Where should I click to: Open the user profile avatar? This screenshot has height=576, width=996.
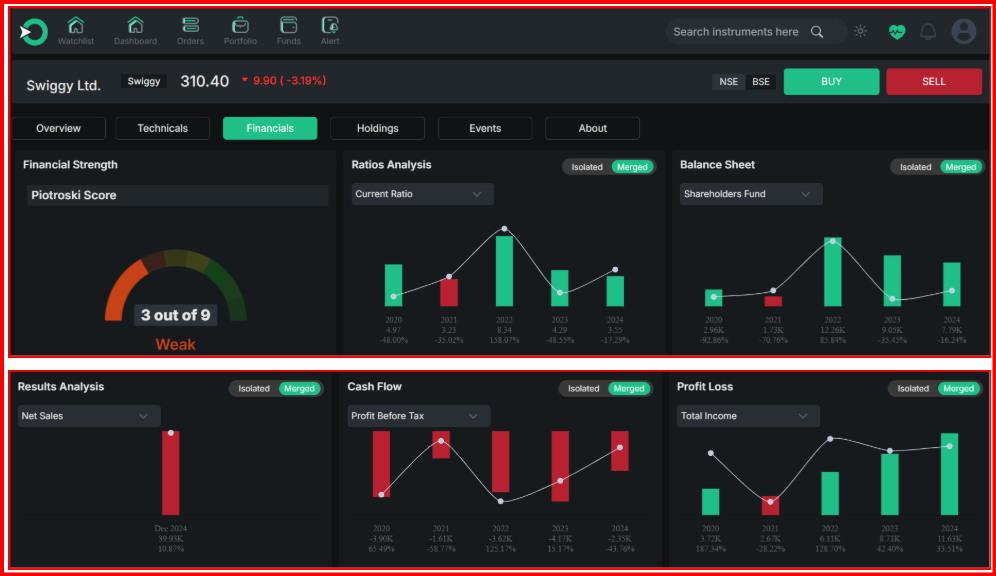click(x=964, y=31)
